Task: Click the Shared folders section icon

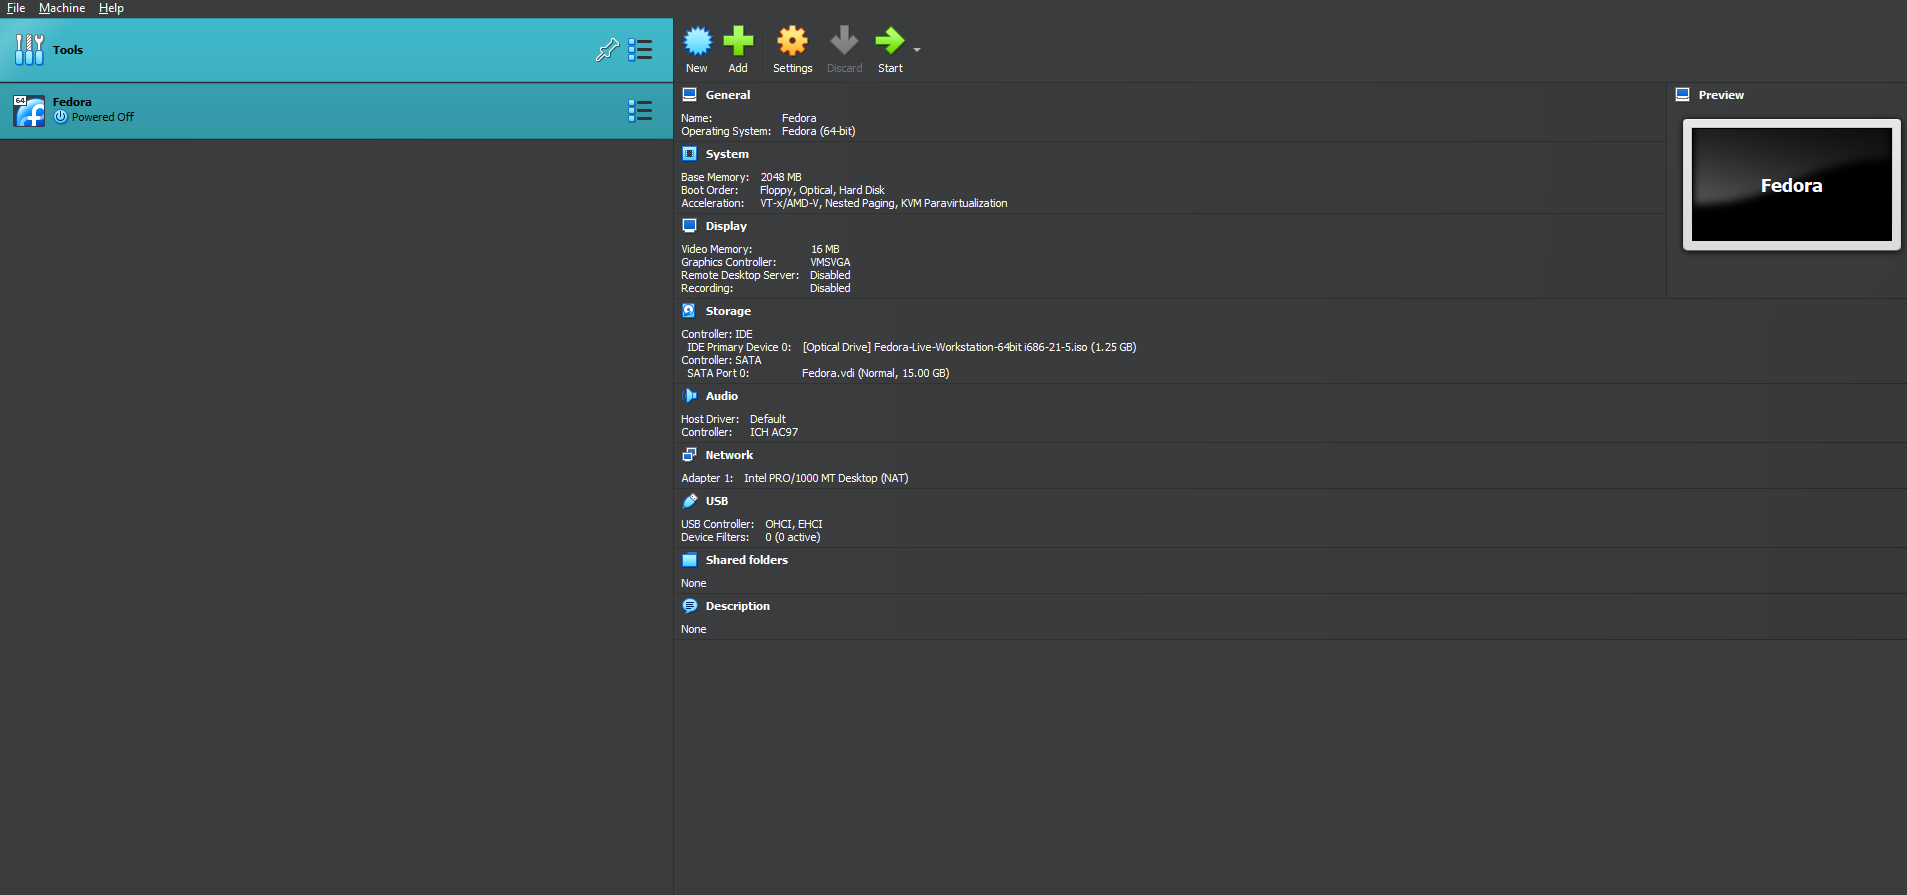Action: pos(689,560)
